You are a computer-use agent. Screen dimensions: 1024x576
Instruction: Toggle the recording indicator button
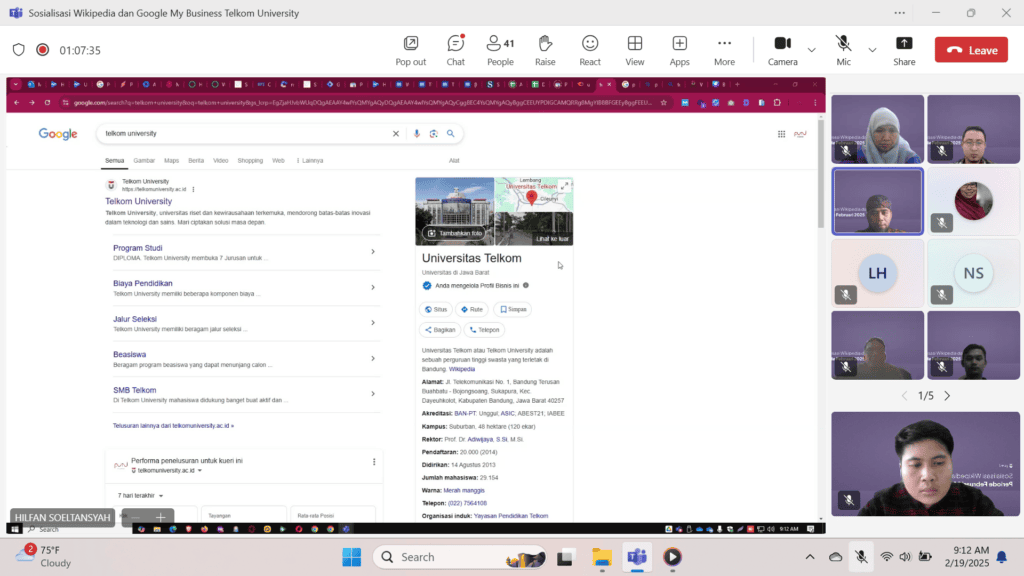tap(42, 50)
